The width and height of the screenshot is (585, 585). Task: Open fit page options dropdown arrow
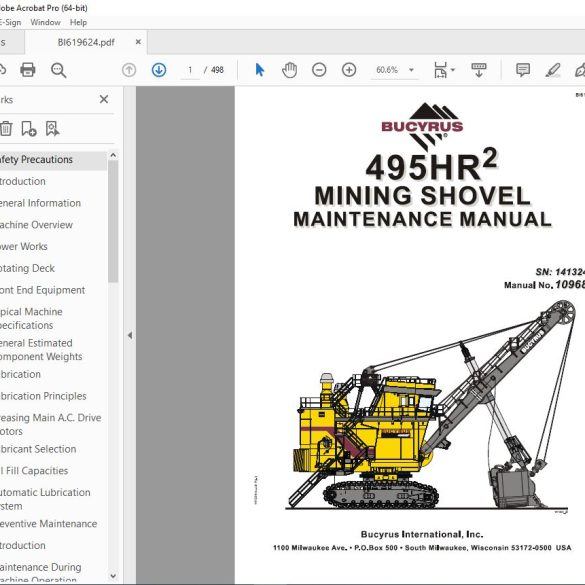pyautogui.click(x=453, y=70)
